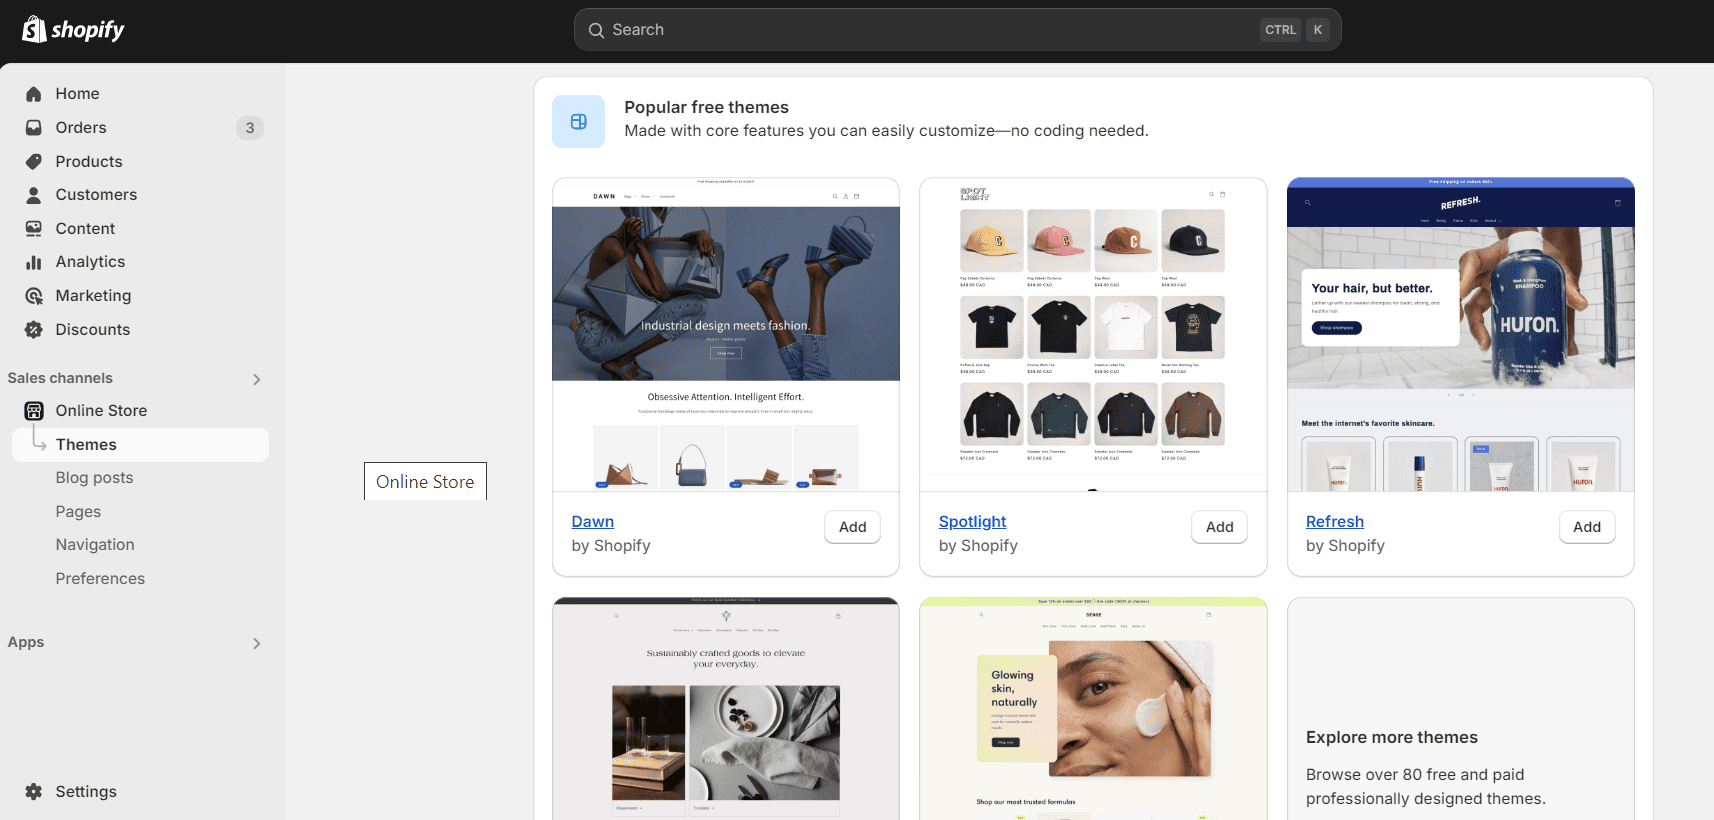The image size is (1714, 820).
Task: Click the Popular free themes layout icon
Action: (578, 122)
